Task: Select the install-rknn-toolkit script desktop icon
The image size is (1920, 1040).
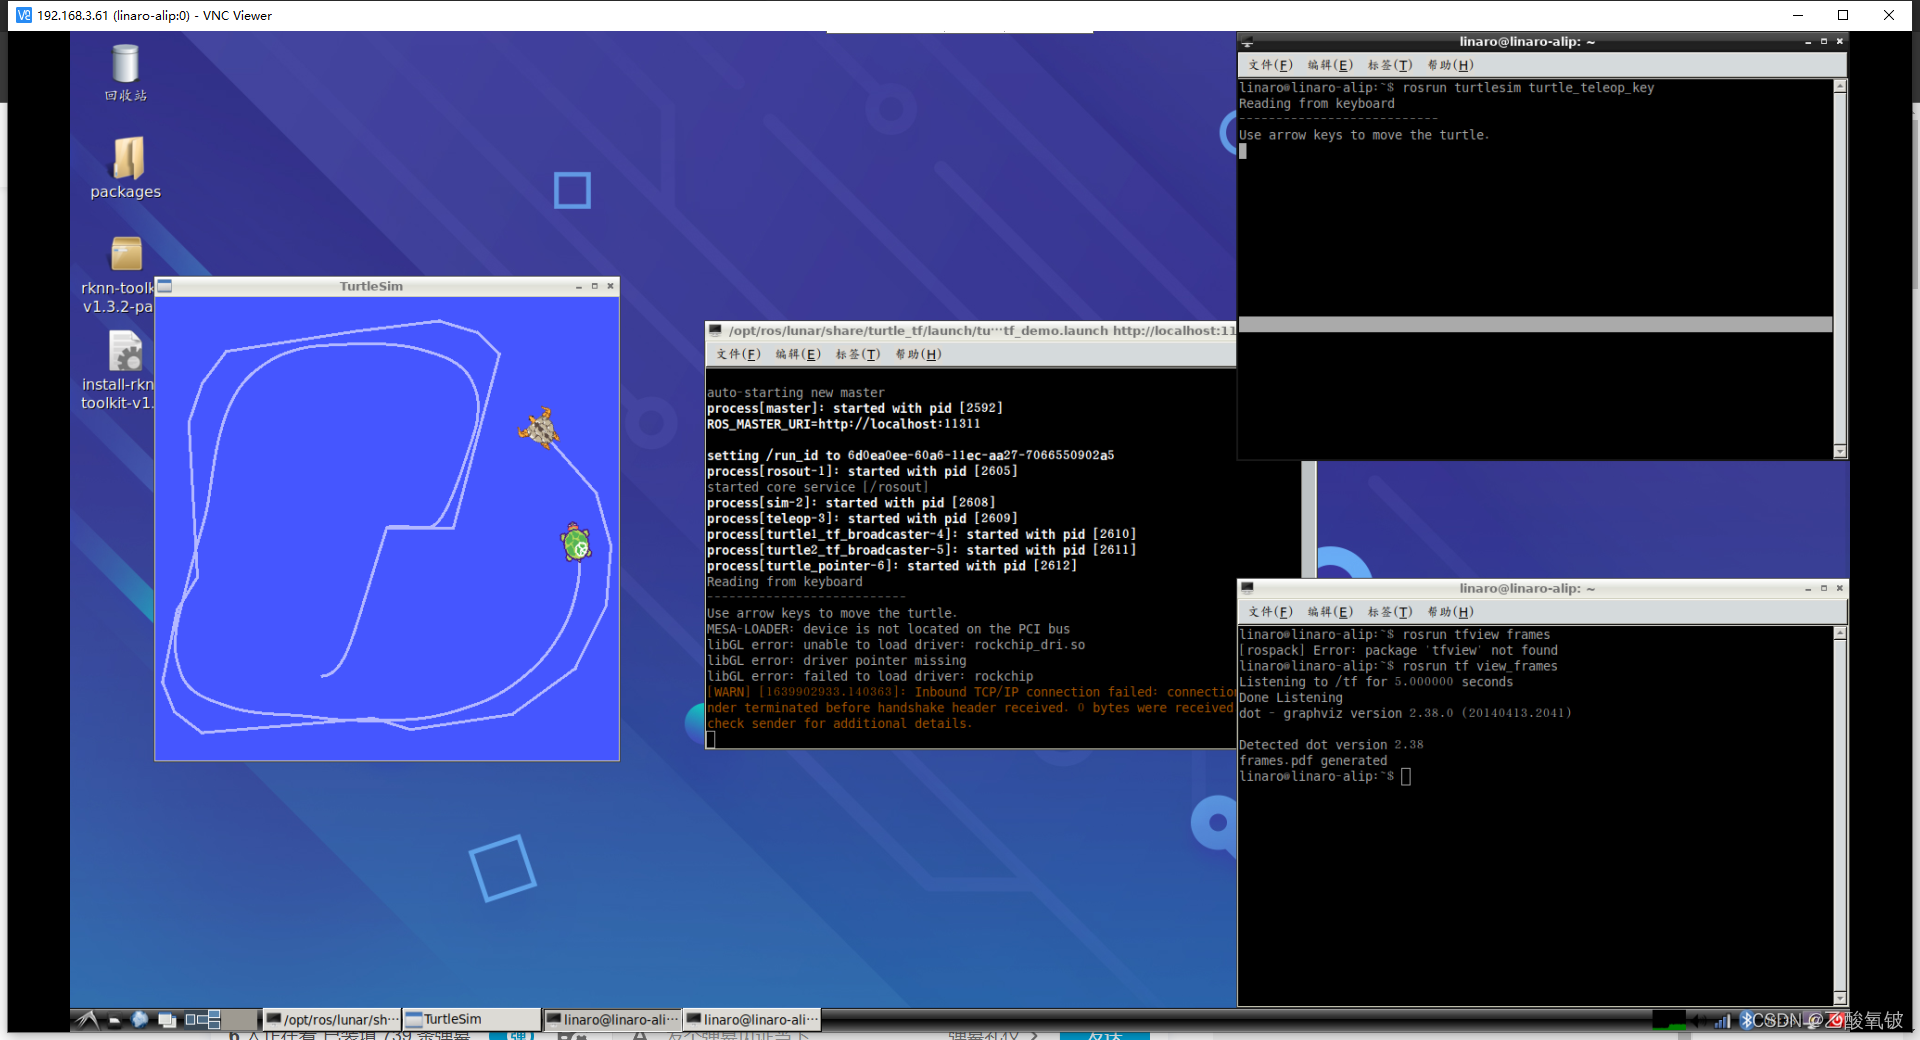Action: [x=118, y=371]
